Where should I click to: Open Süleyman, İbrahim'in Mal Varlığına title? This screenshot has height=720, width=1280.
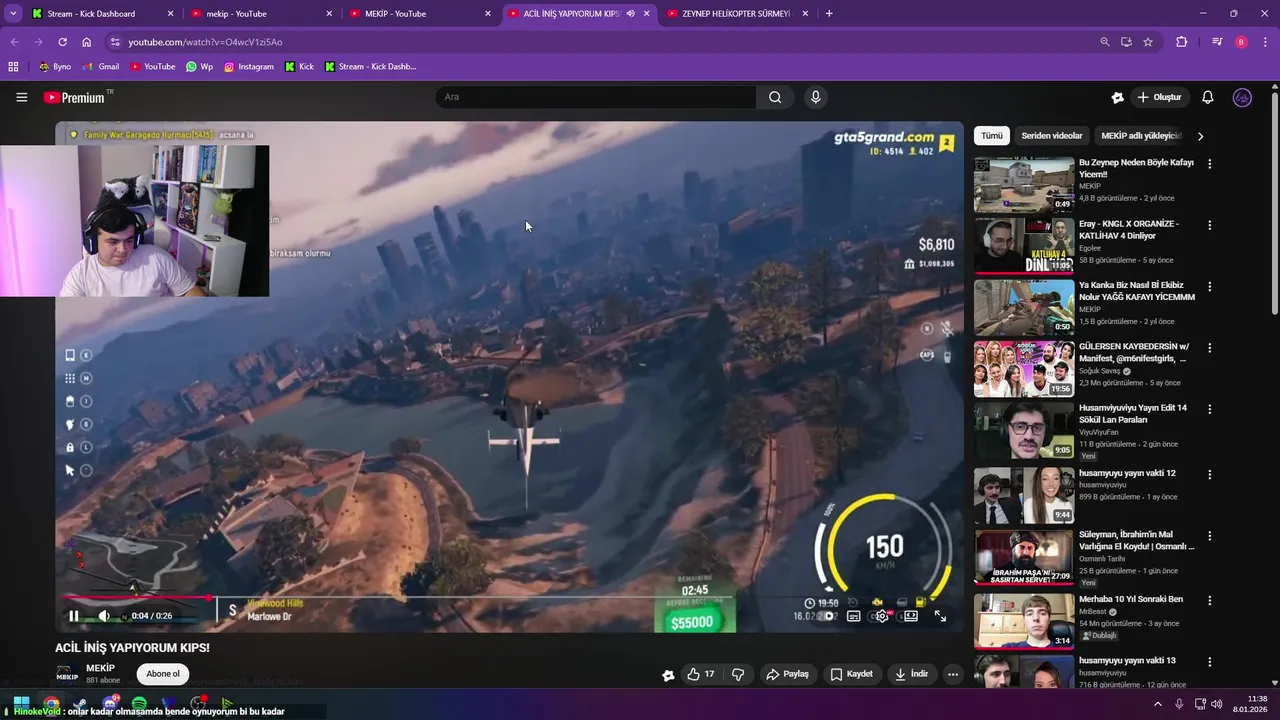coord(1136,540)
